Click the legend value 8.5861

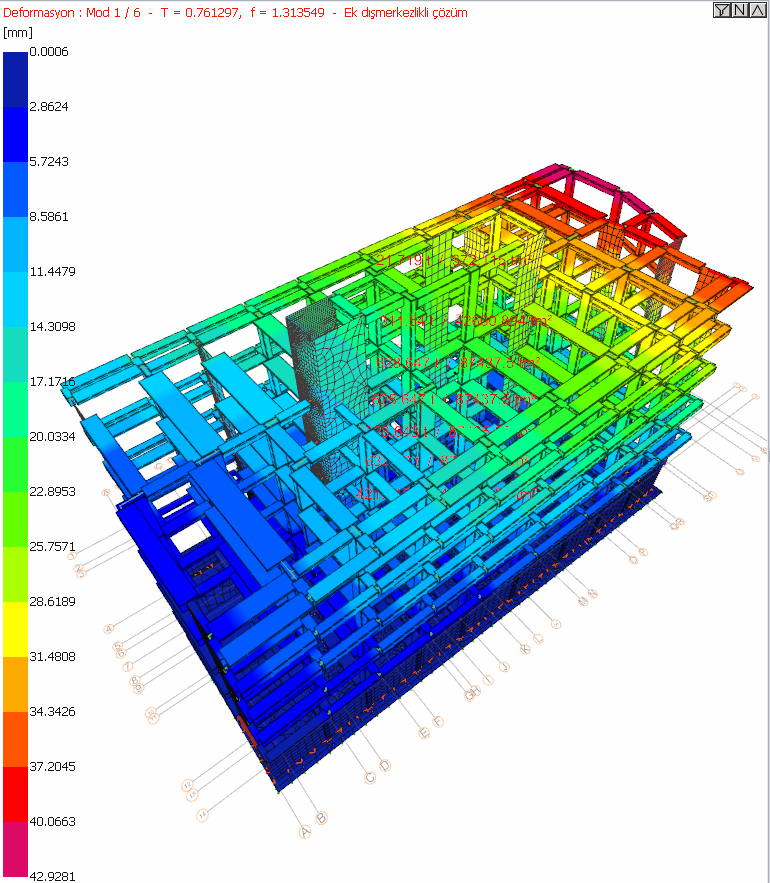49,217
